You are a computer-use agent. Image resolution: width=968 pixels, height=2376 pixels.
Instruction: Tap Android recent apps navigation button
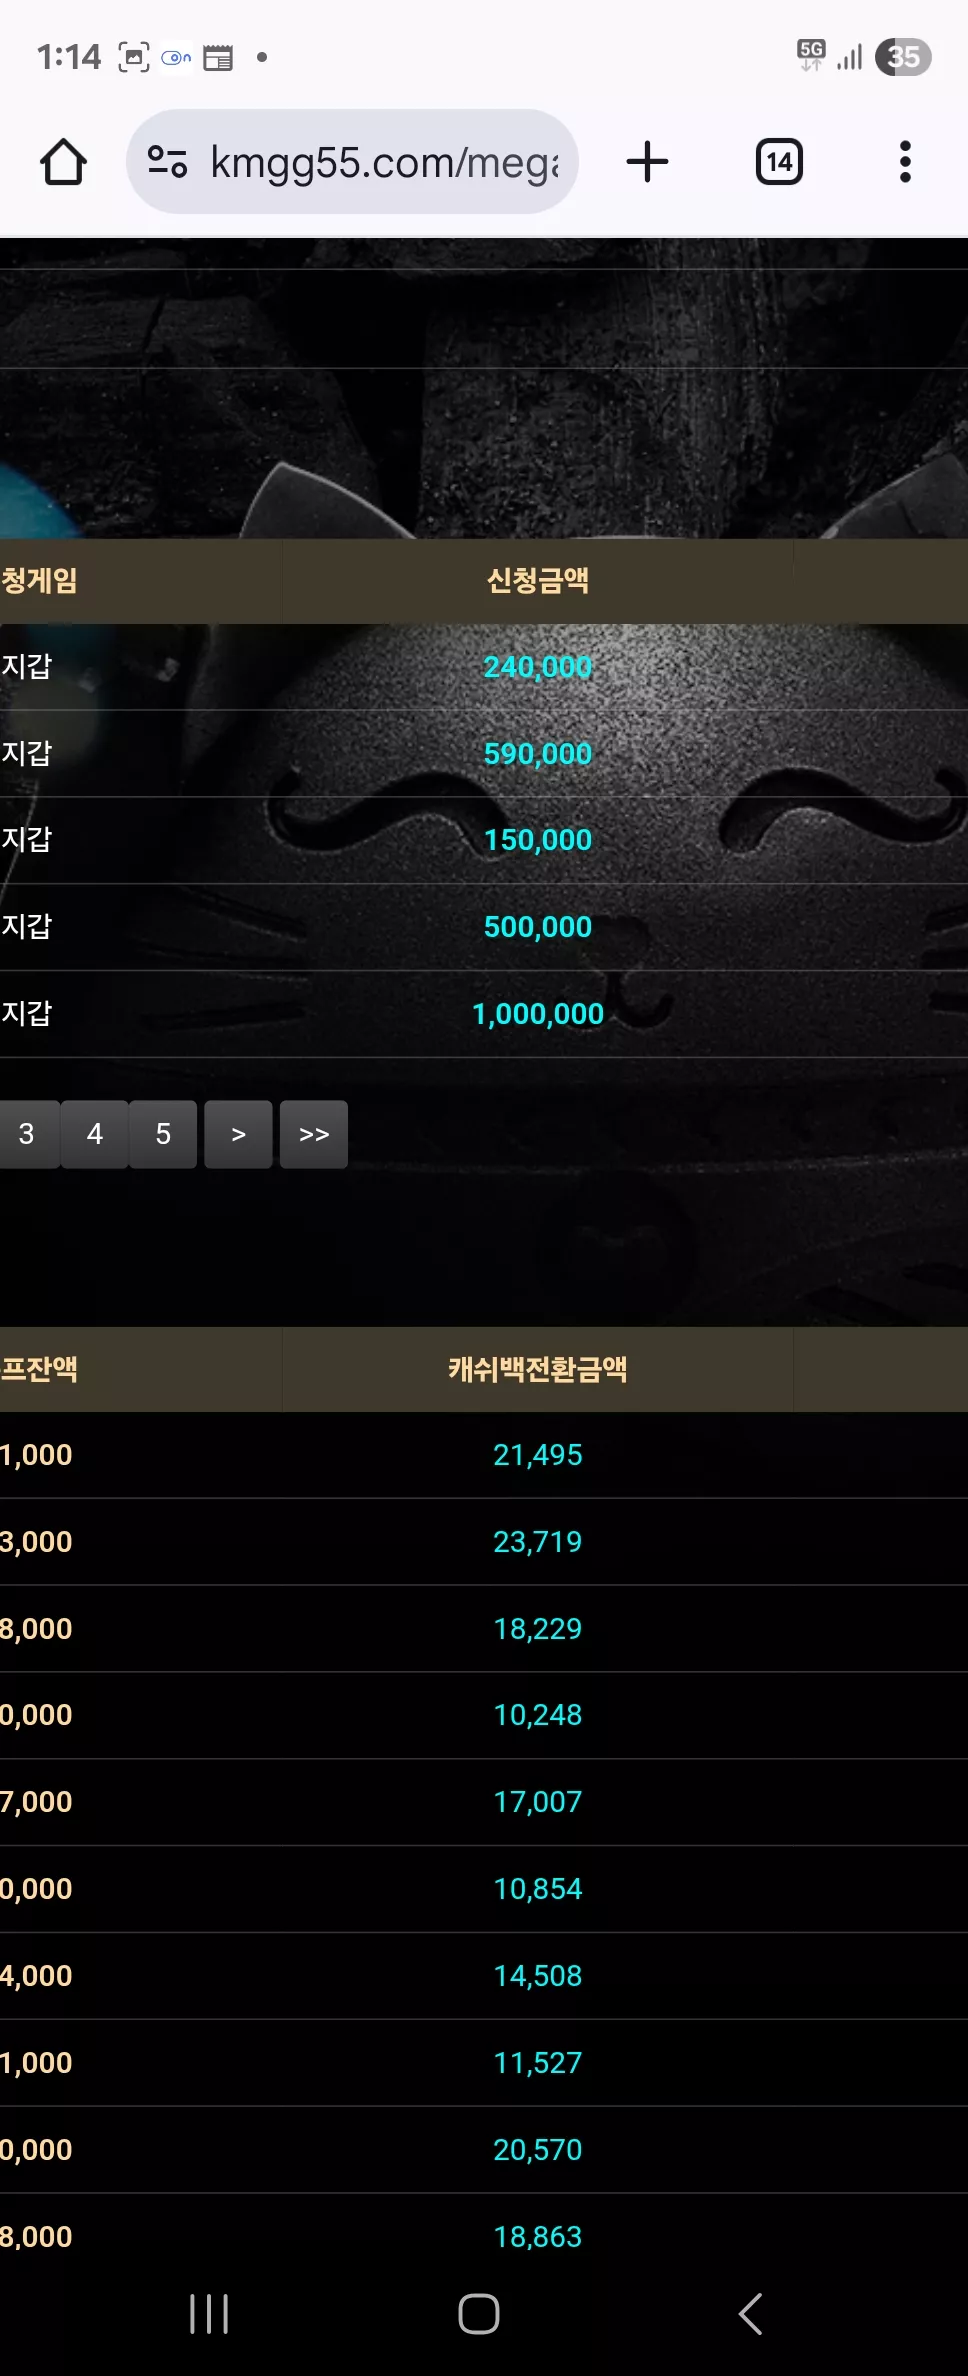[209, 2314]
